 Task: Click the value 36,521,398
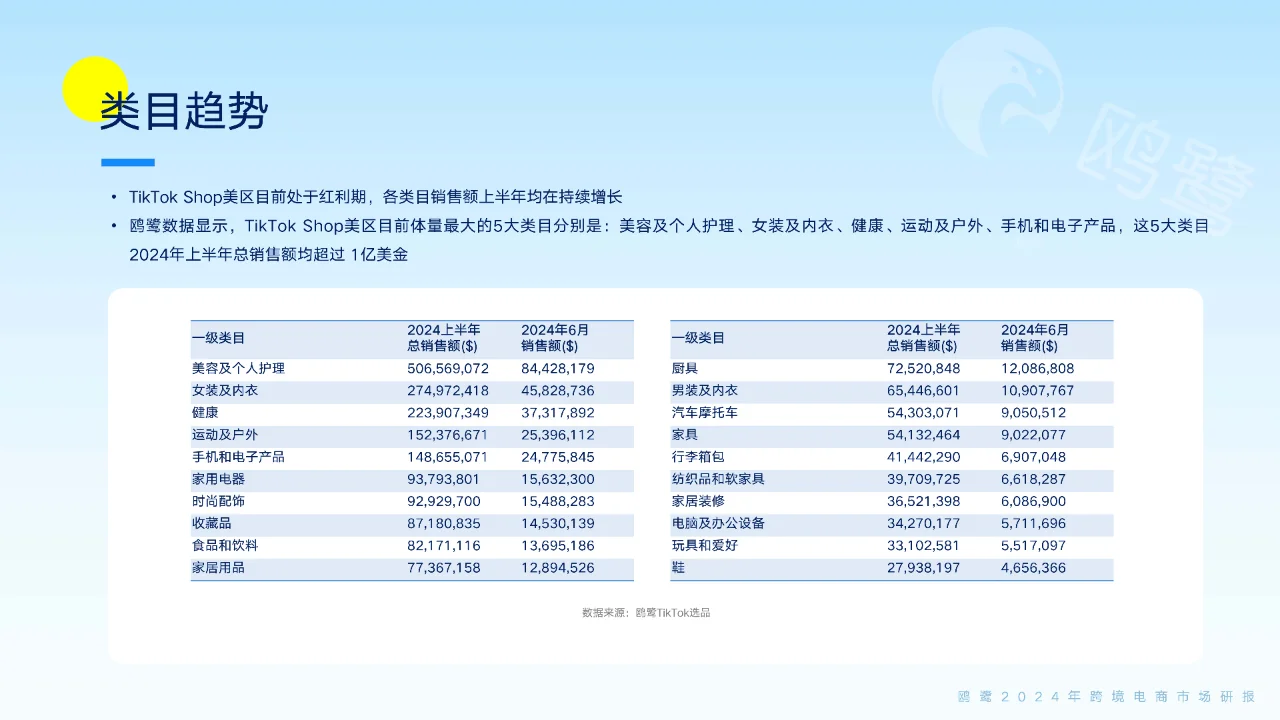coord(924,501)
